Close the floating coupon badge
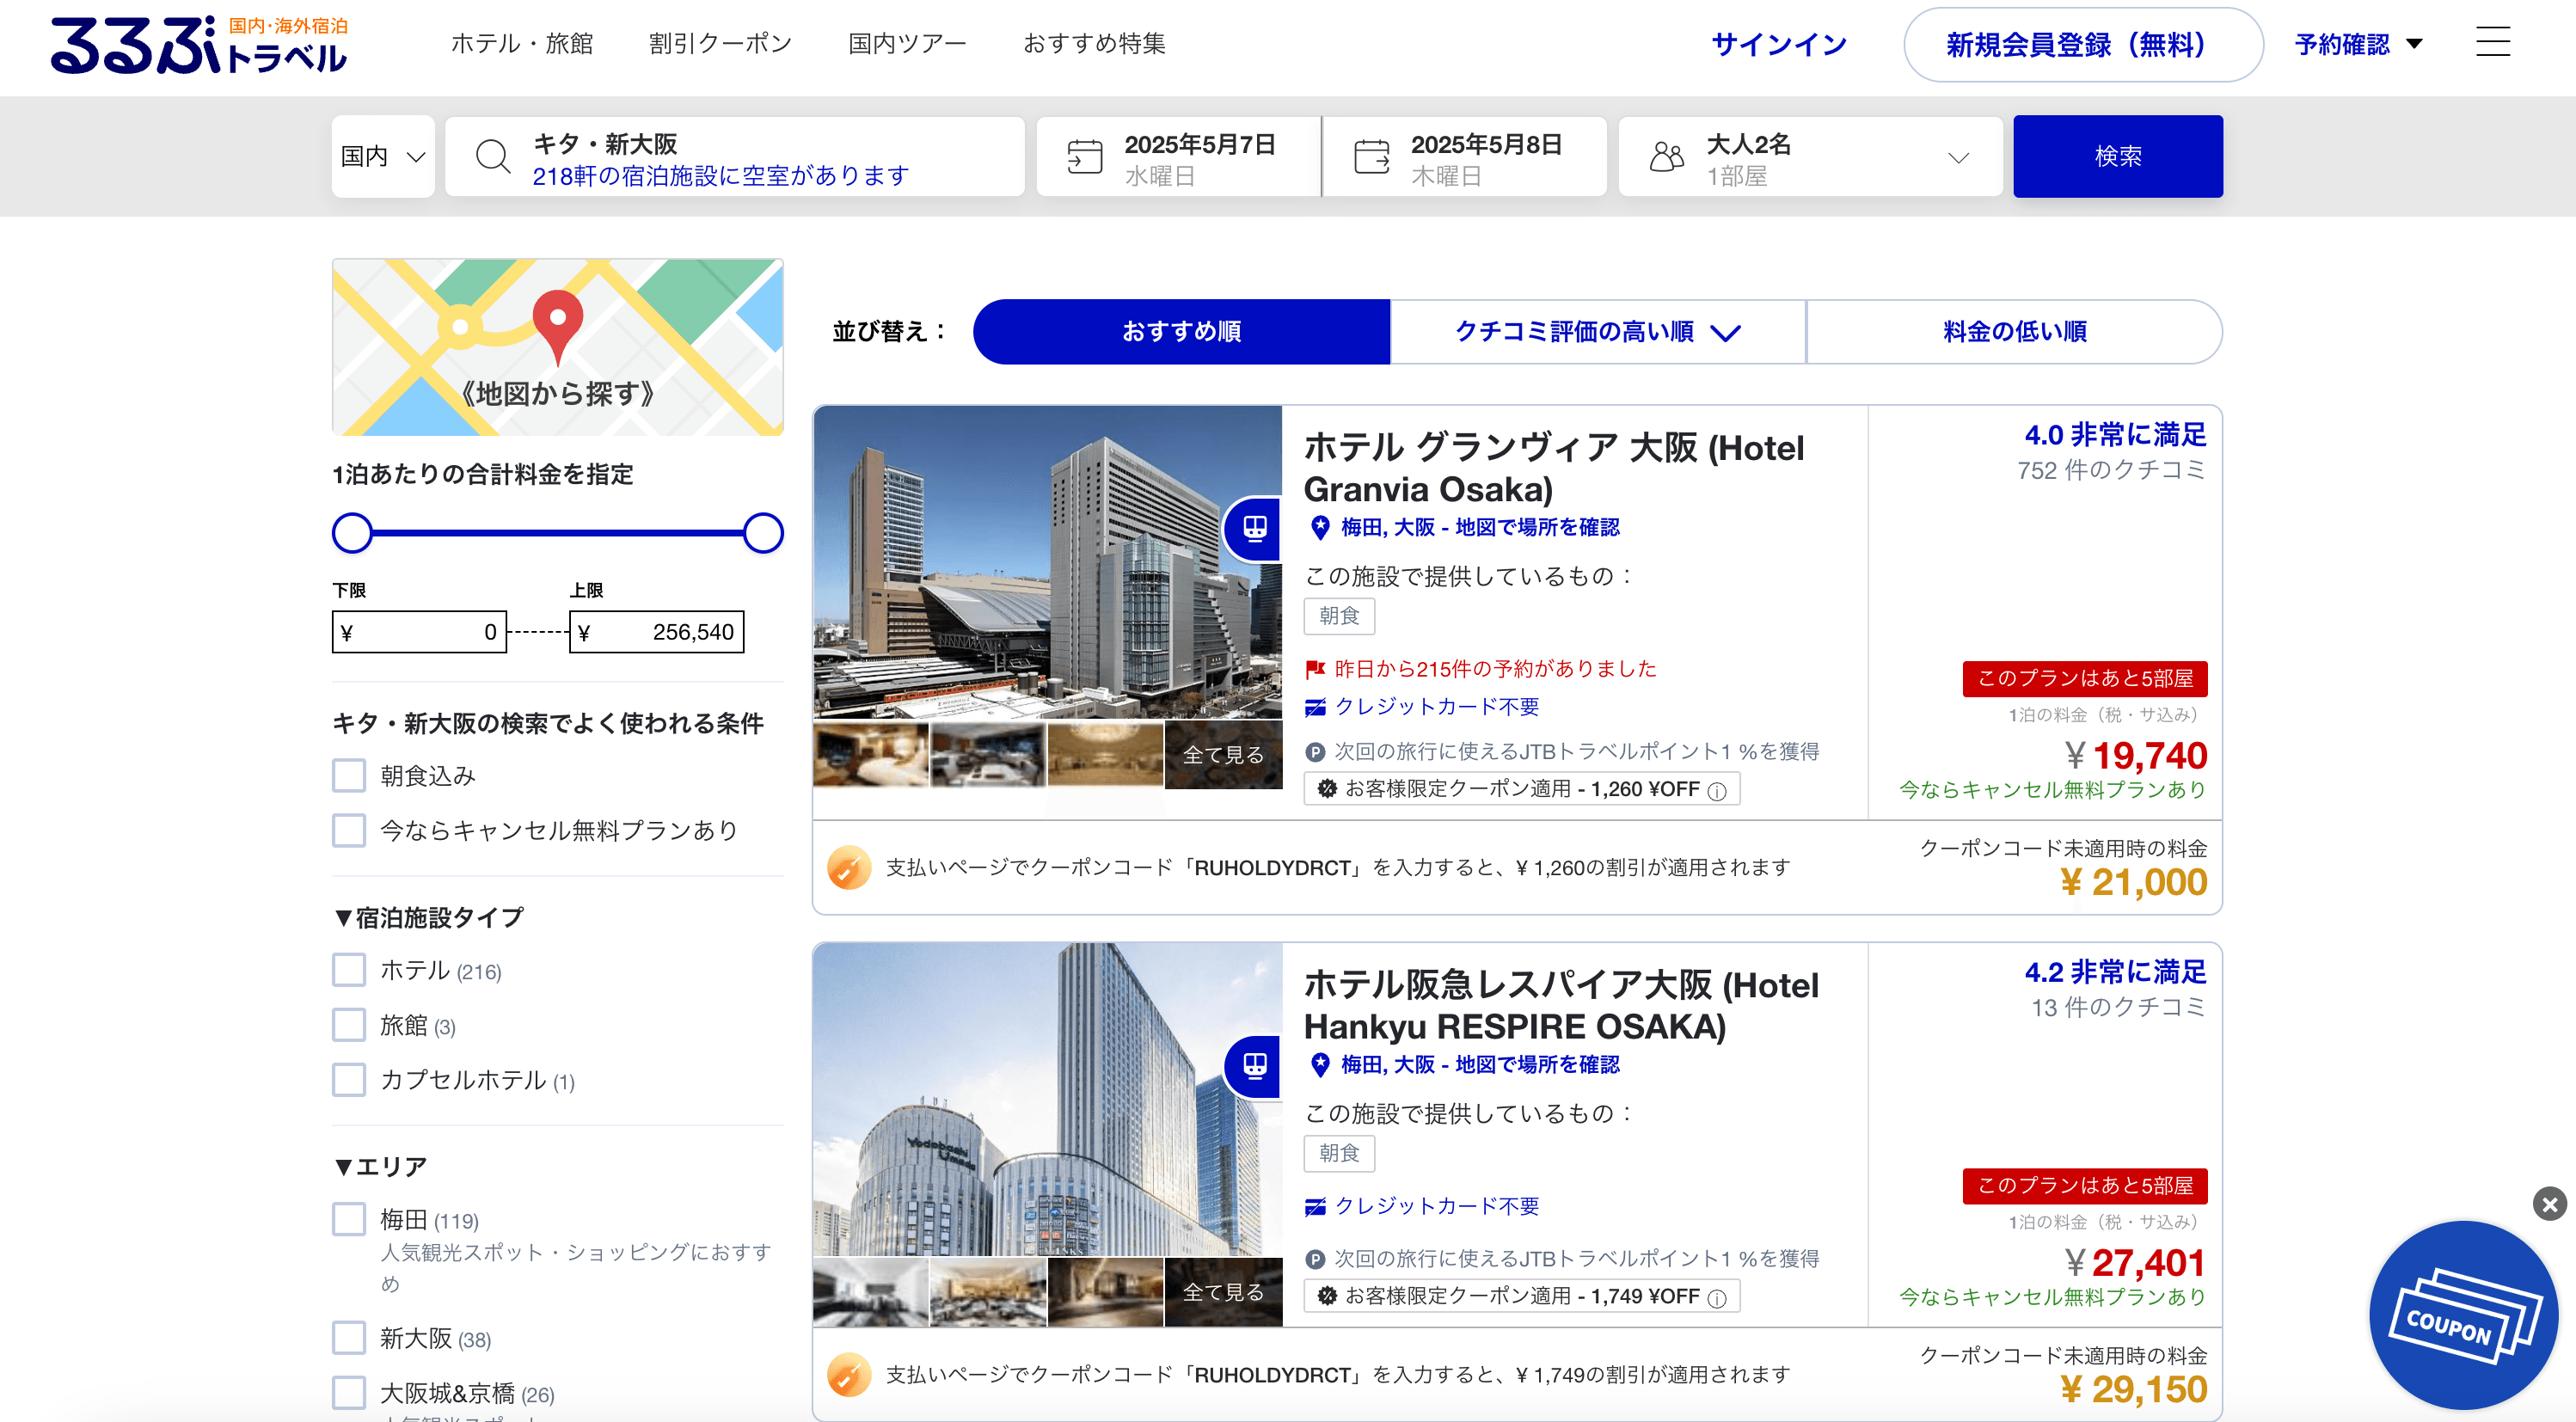The width and height of the screenshot is (2576, 1422). click(x=2549, y=1204)
